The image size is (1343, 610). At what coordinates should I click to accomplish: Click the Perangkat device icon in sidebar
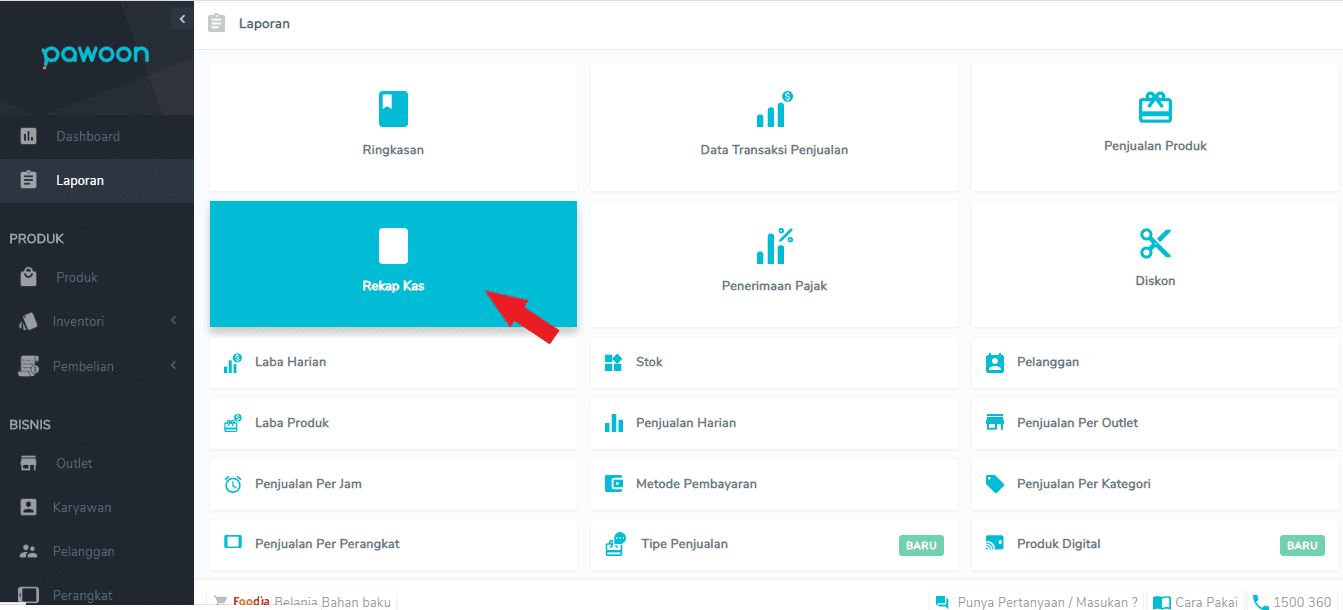point(29,595)
